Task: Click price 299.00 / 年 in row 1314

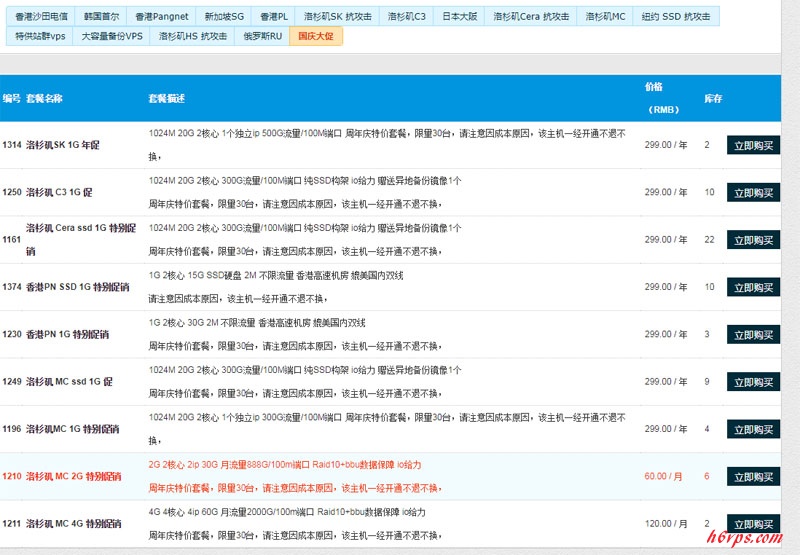Action: pos(666,145)
